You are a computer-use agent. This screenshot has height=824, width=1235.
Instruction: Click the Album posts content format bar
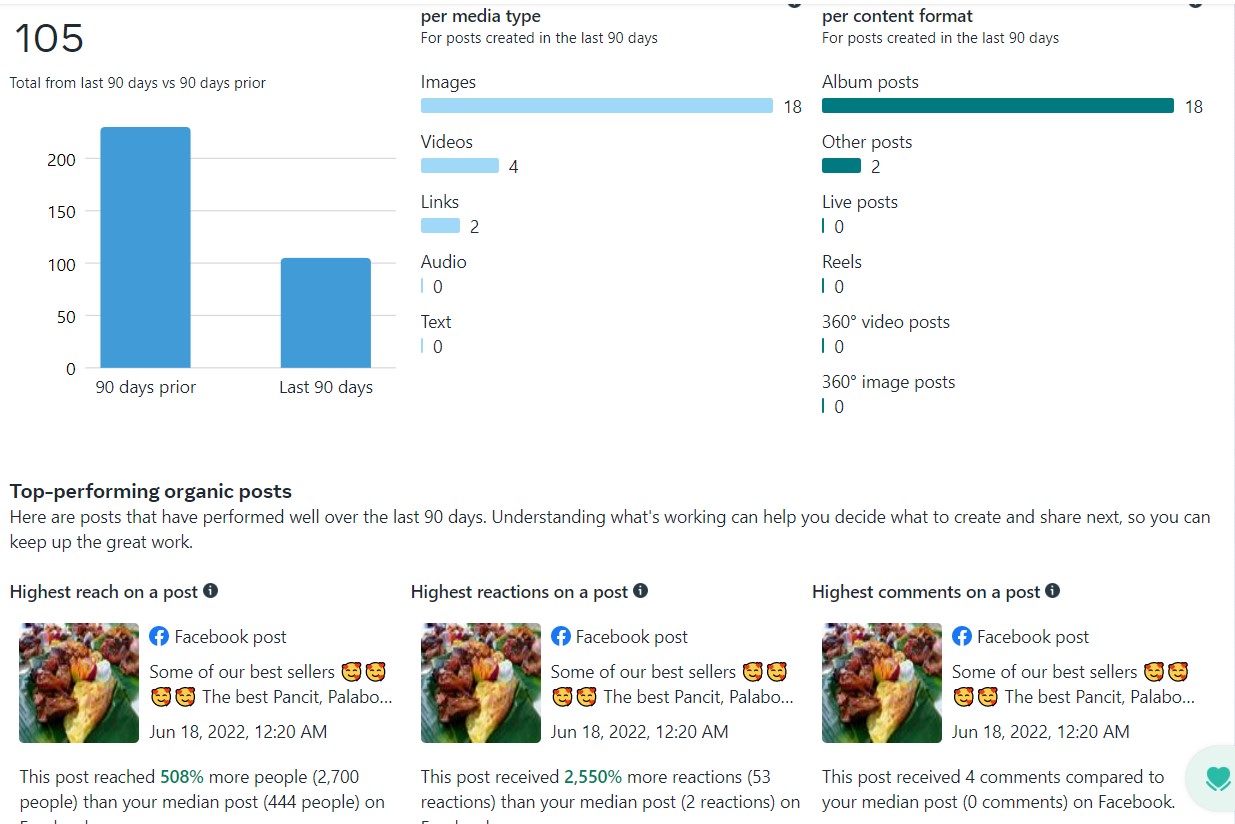pos(998,106)
